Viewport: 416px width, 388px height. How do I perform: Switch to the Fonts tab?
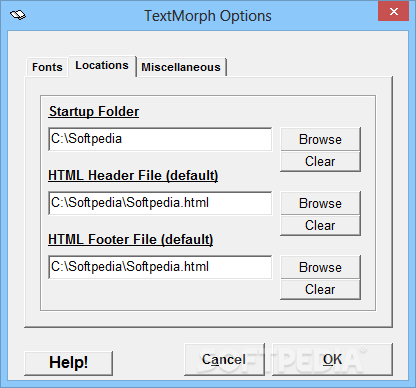coord(47,67)
